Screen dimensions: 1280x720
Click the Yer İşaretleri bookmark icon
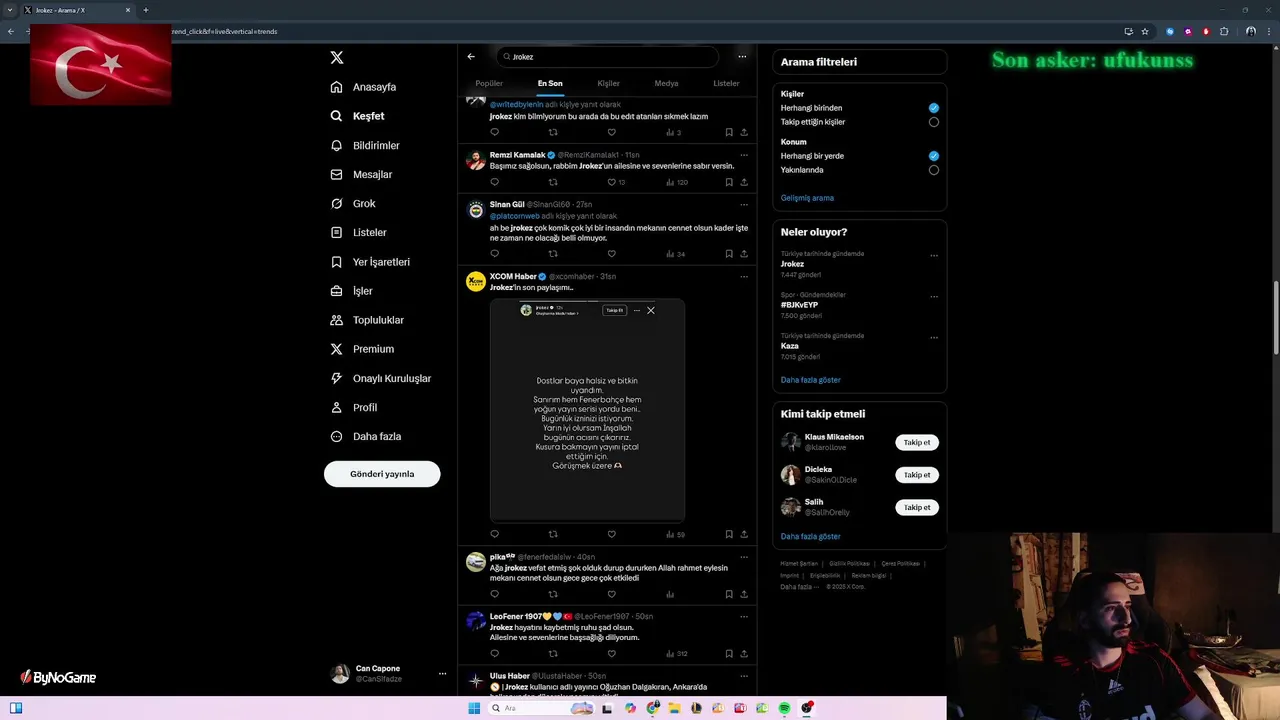337,262
